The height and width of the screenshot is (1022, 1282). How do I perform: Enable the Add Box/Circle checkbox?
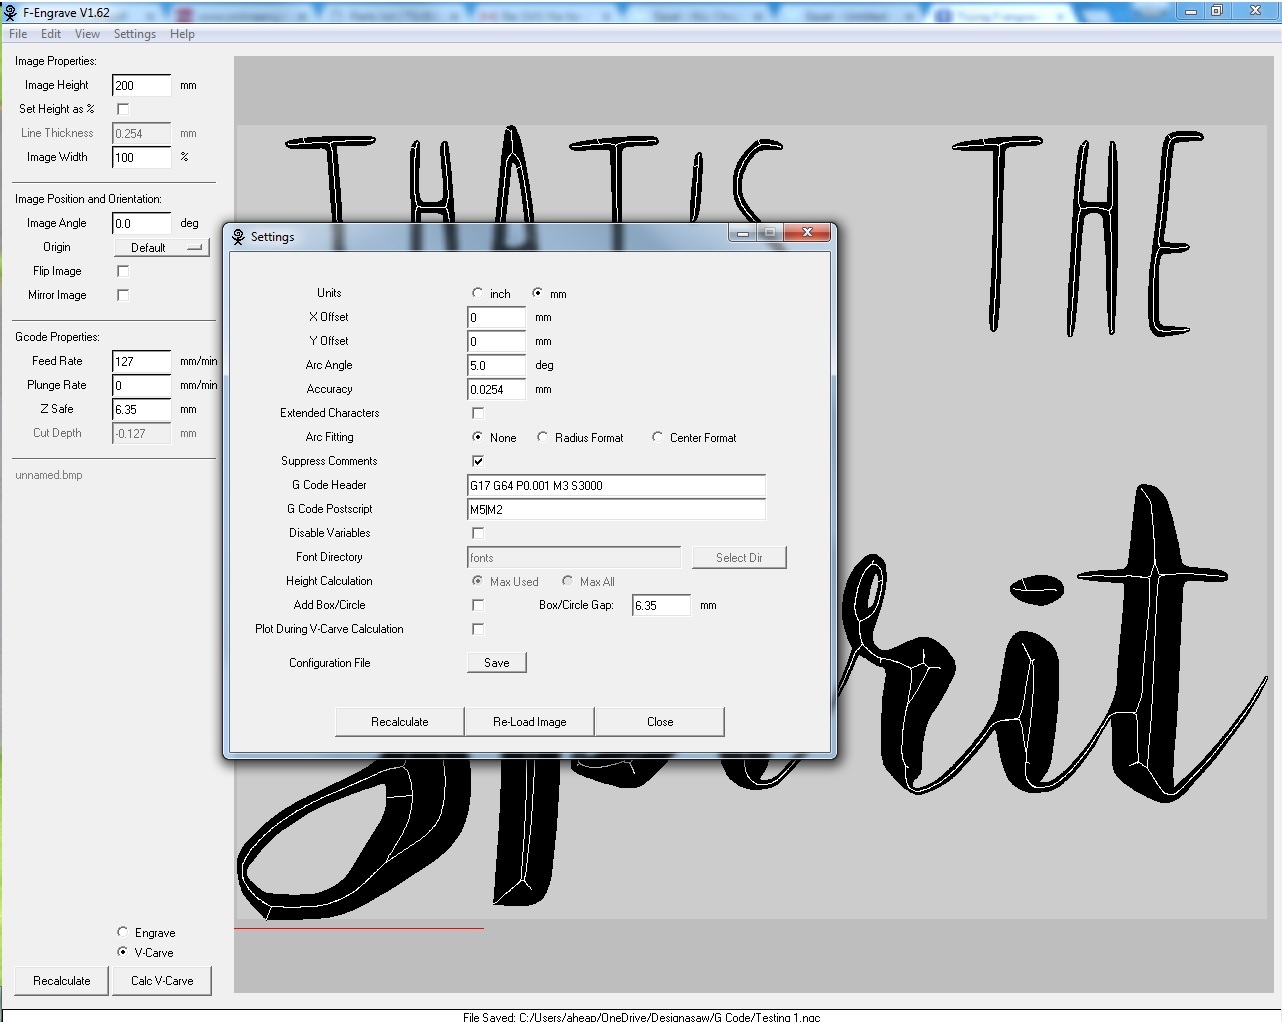tap(478, 605)
